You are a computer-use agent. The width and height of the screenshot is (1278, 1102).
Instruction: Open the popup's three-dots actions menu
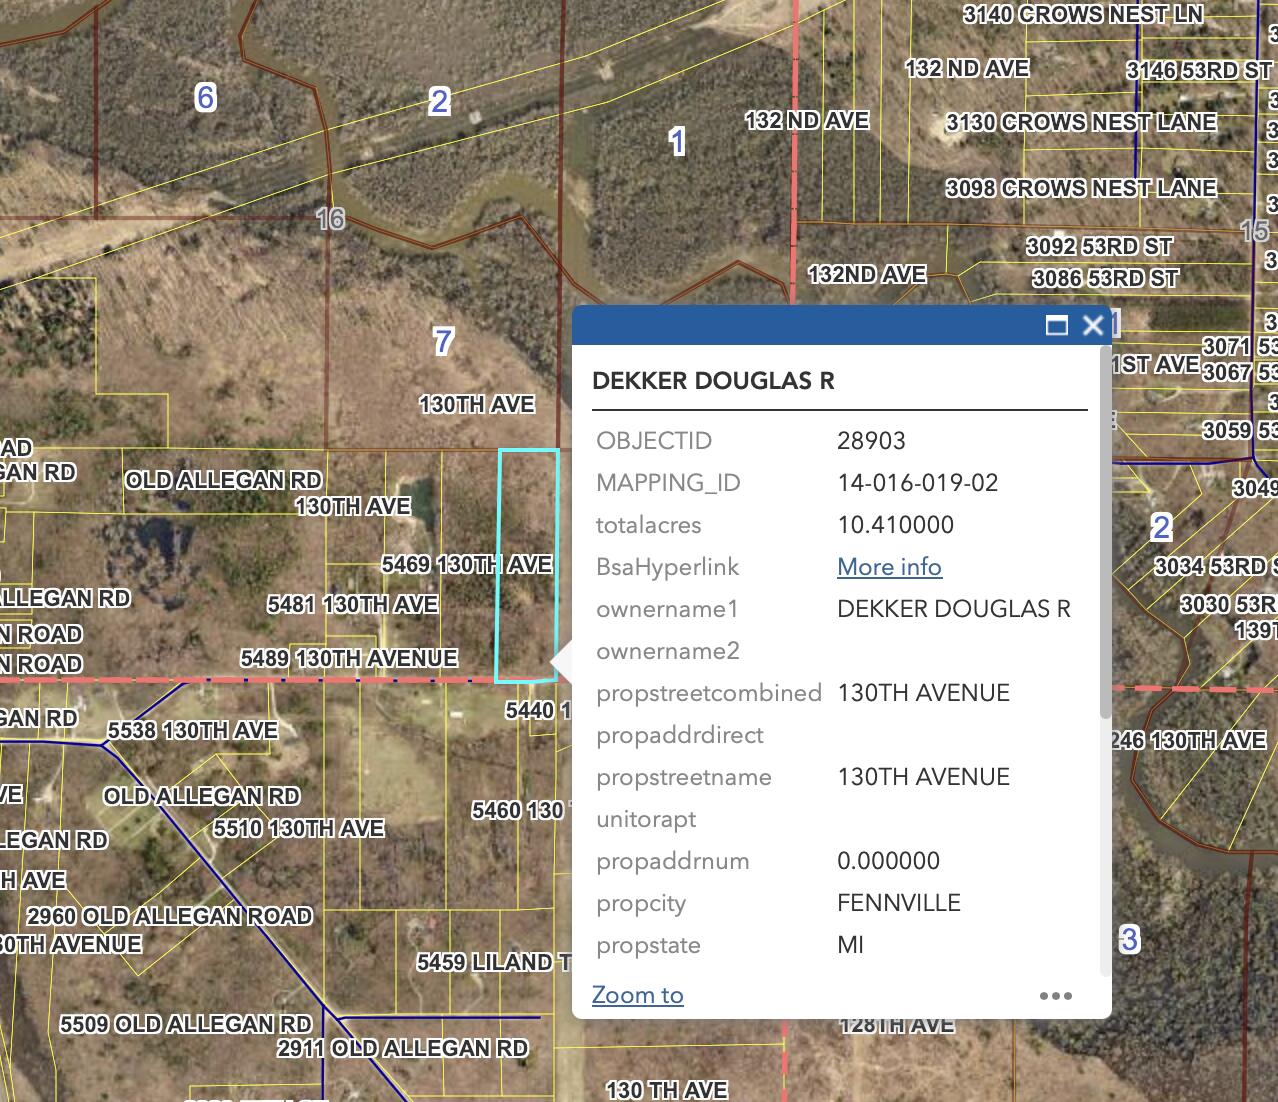coord(1055,995)
